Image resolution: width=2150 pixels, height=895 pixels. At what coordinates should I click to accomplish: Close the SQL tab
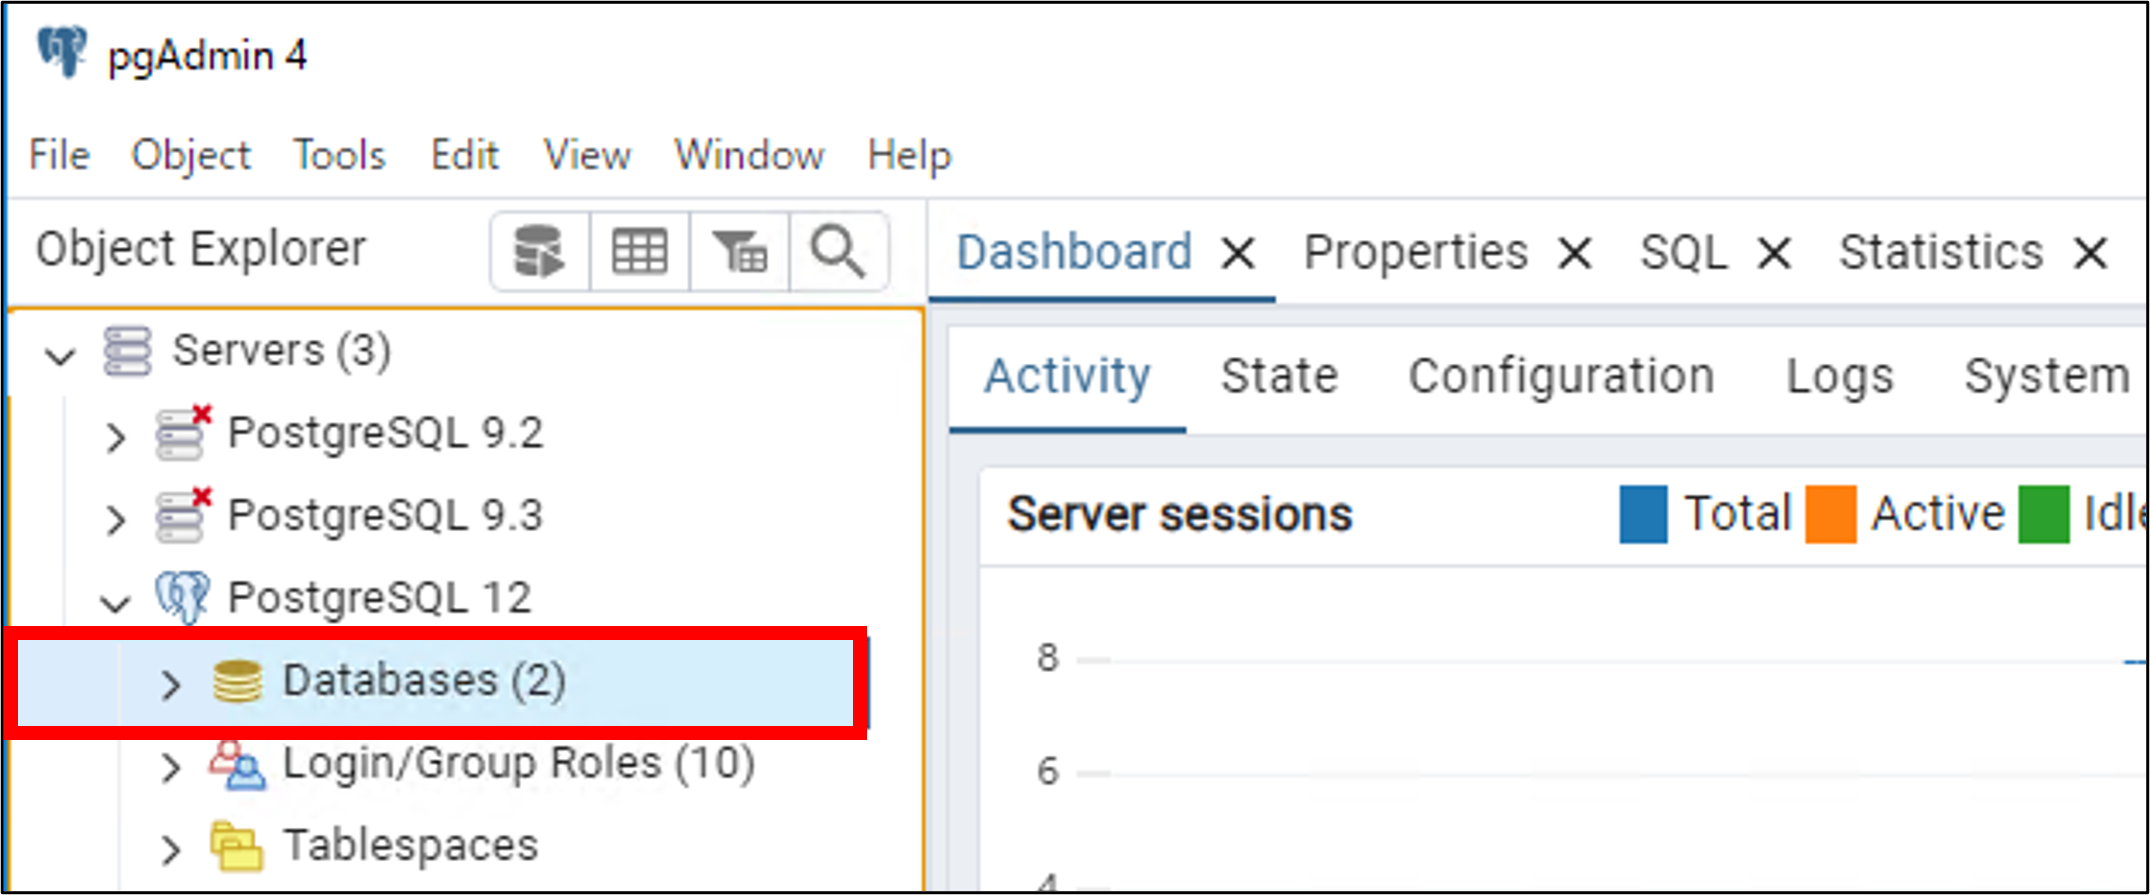coord(1774,253)
